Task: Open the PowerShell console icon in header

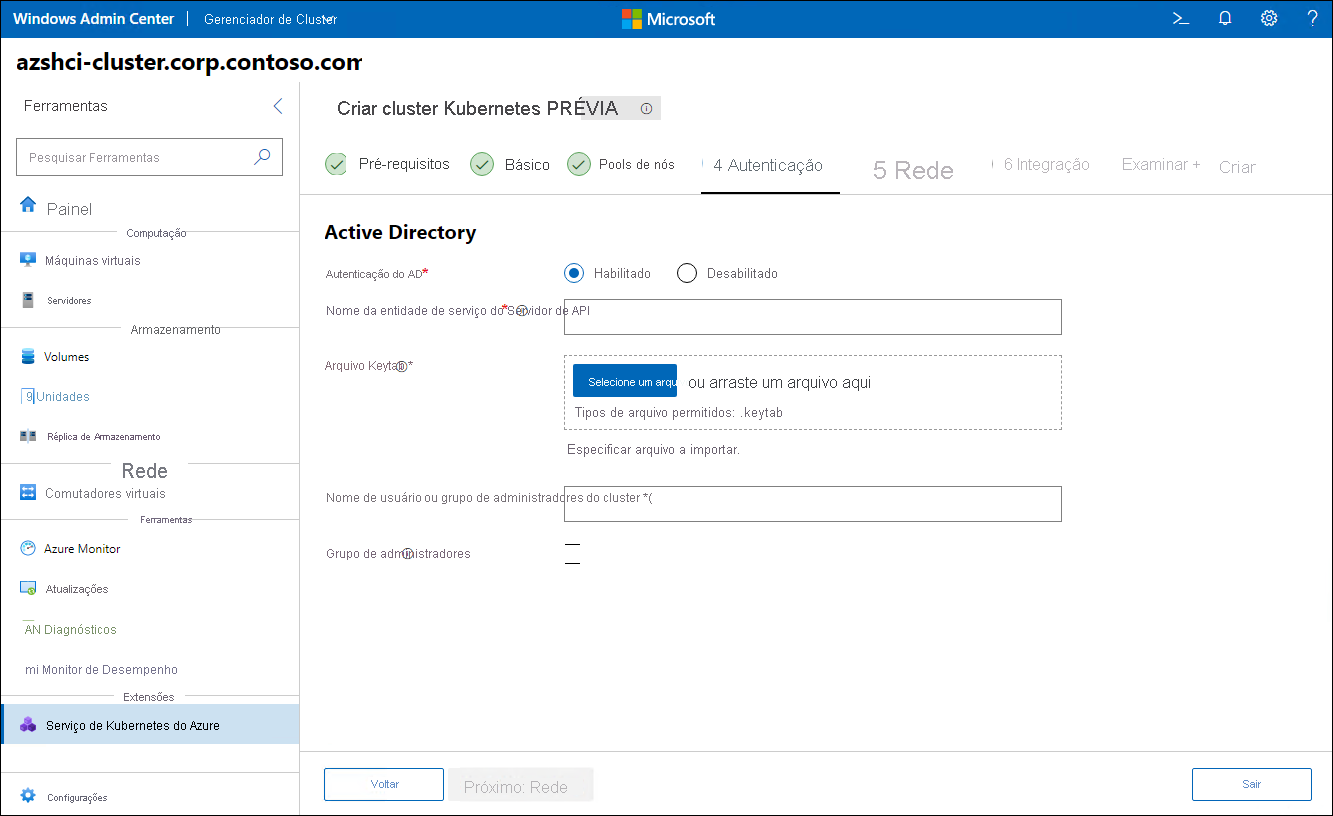Action: 1180,18
